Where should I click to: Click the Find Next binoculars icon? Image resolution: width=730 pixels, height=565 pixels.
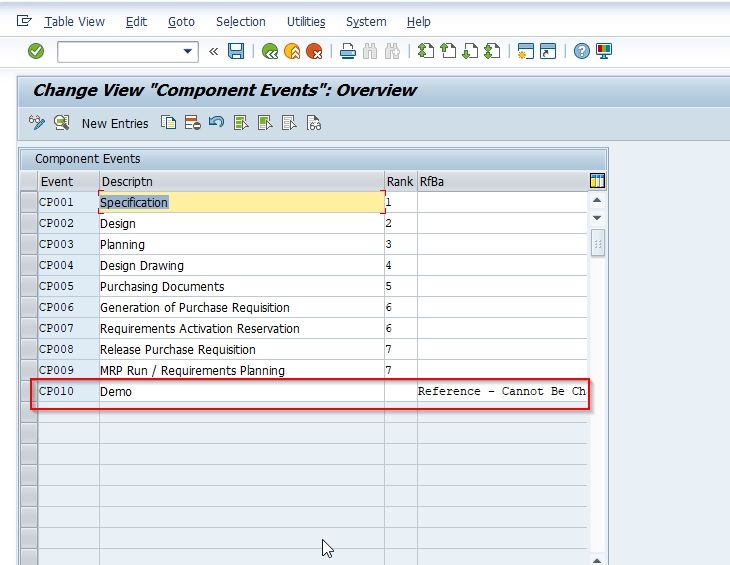click(x=392, y=51)
